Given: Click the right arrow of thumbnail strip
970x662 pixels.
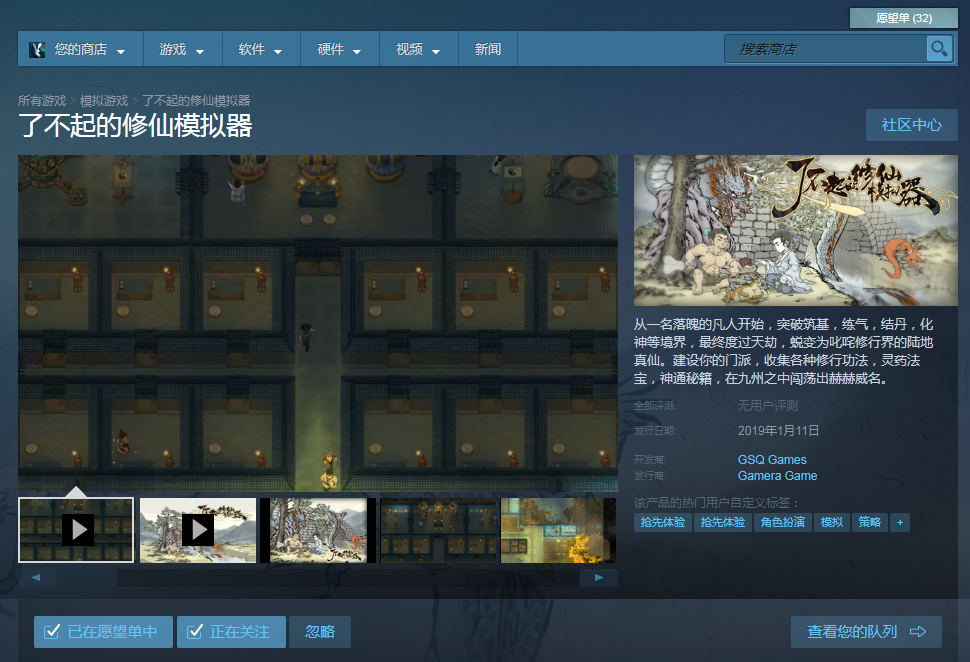Looking at the screenshot, I should coord(599,577).
